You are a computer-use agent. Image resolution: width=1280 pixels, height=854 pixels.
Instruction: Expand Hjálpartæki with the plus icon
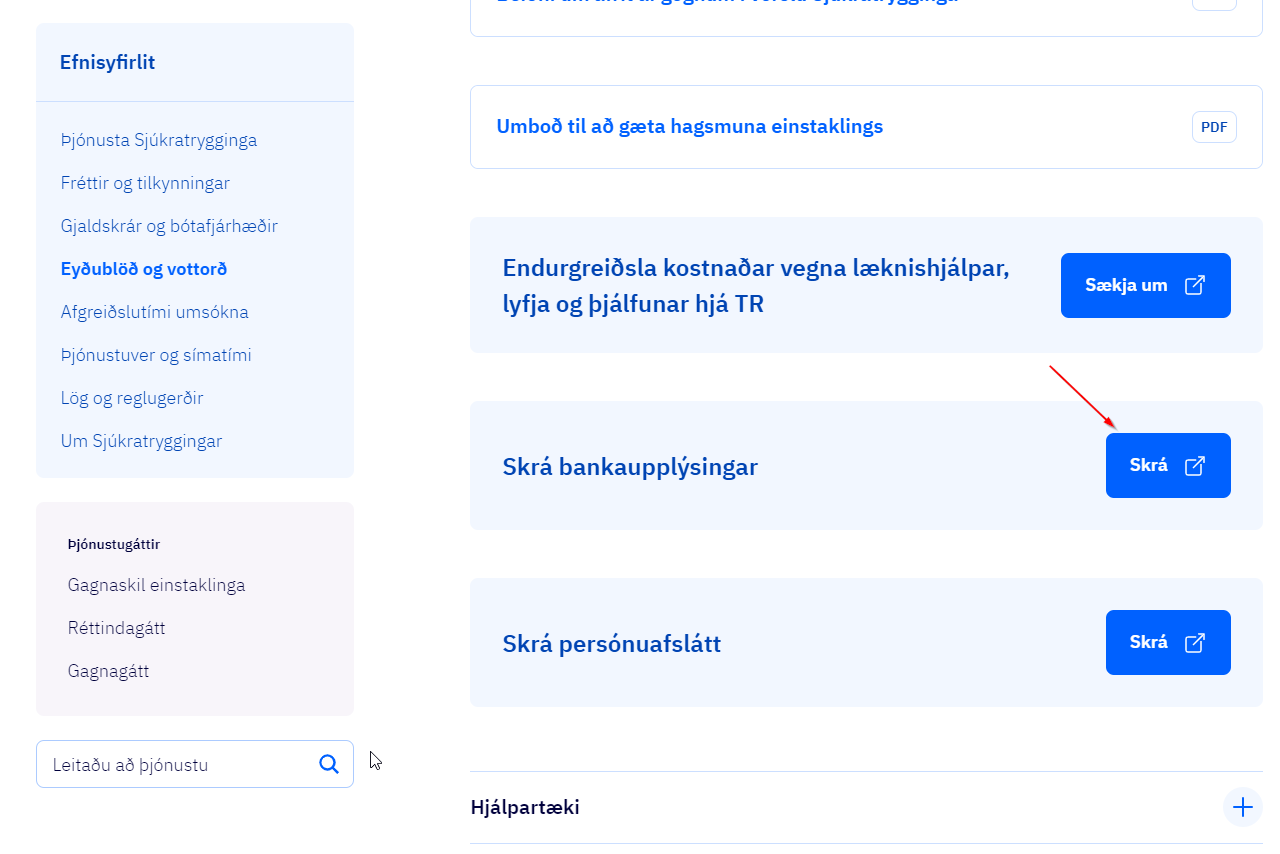pos(1242,807)
